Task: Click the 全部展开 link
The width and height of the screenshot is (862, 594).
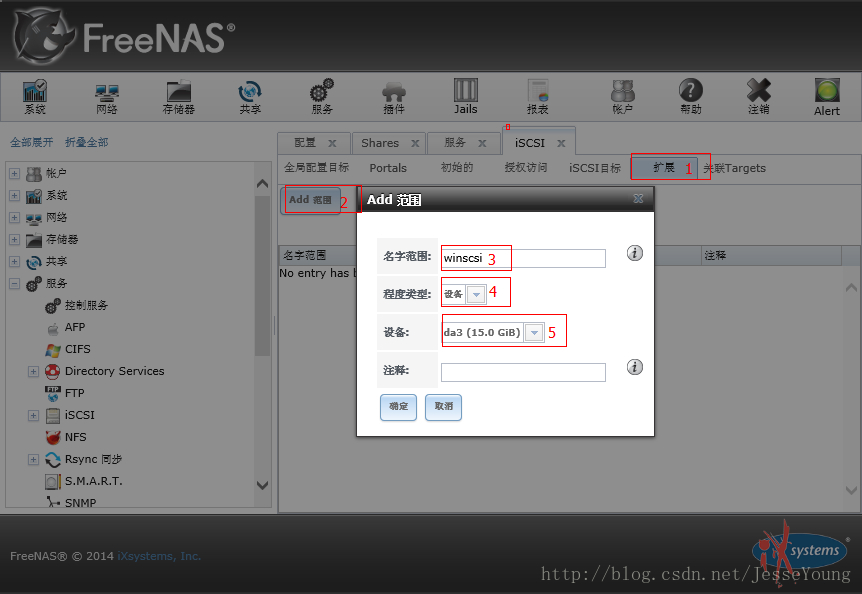Action: tap(31, 142)
